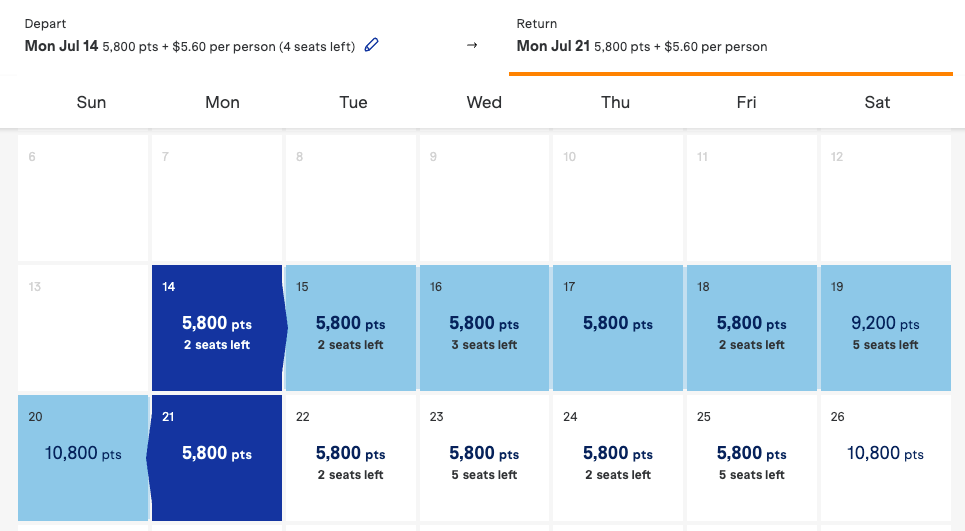Click the greyed-out July 12 cell
This screenshot has width=965, height=531.
click(885, 197)
